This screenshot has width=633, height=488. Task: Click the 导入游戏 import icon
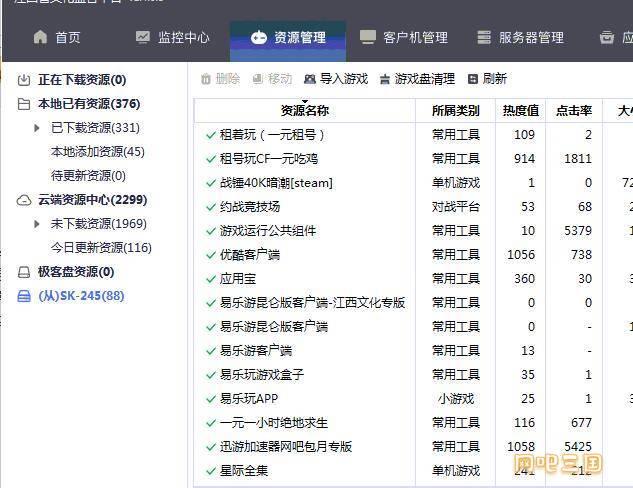(x=310, y=79)
